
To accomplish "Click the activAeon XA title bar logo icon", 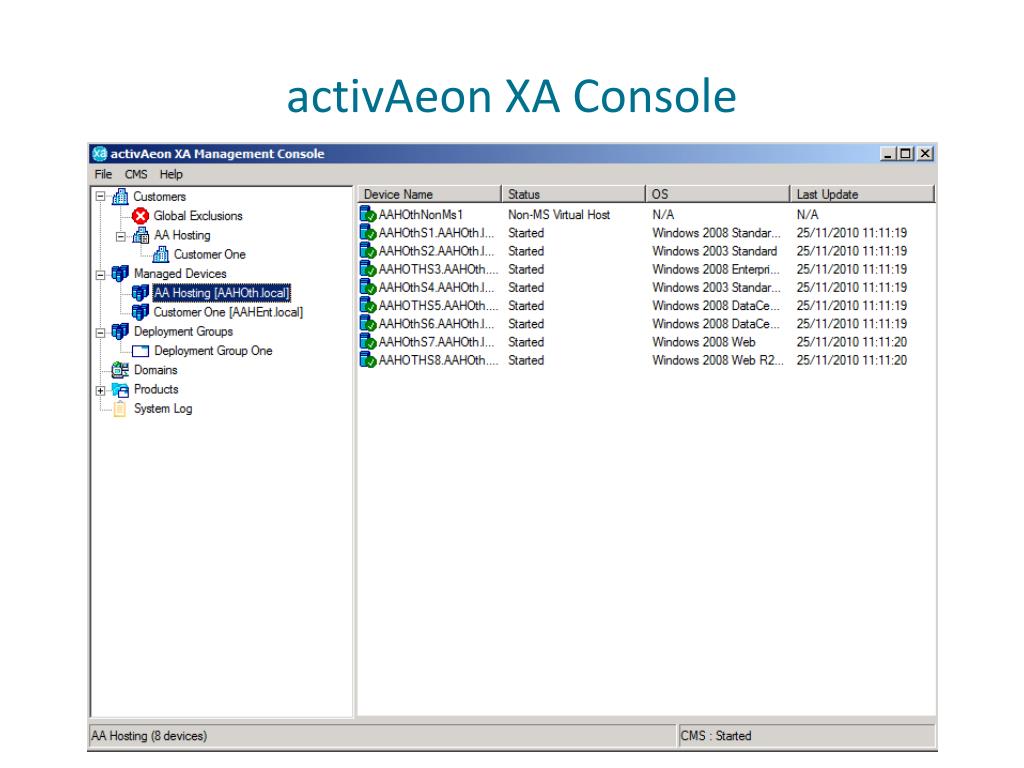I will coord(99,153).
